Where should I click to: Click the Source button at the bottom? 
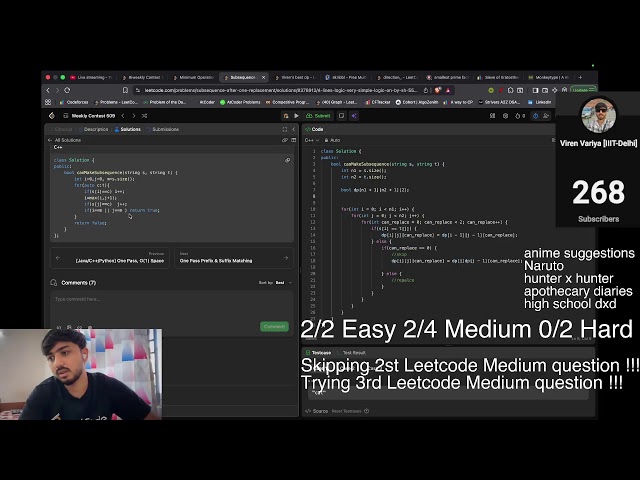tap(316, 411)
